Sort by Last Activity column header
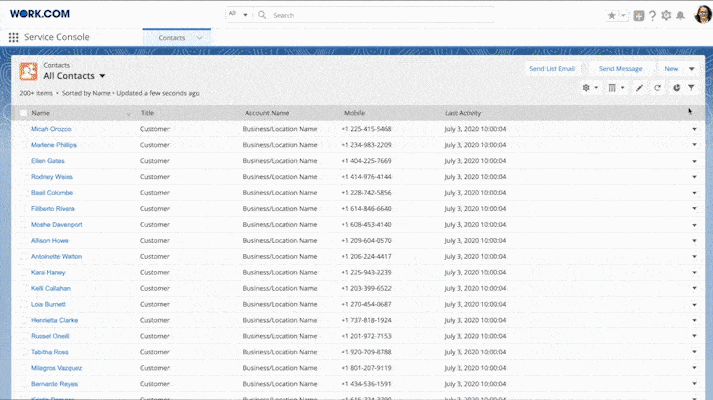The height and width of the screenshot is (400, 713). coord(463,113)
